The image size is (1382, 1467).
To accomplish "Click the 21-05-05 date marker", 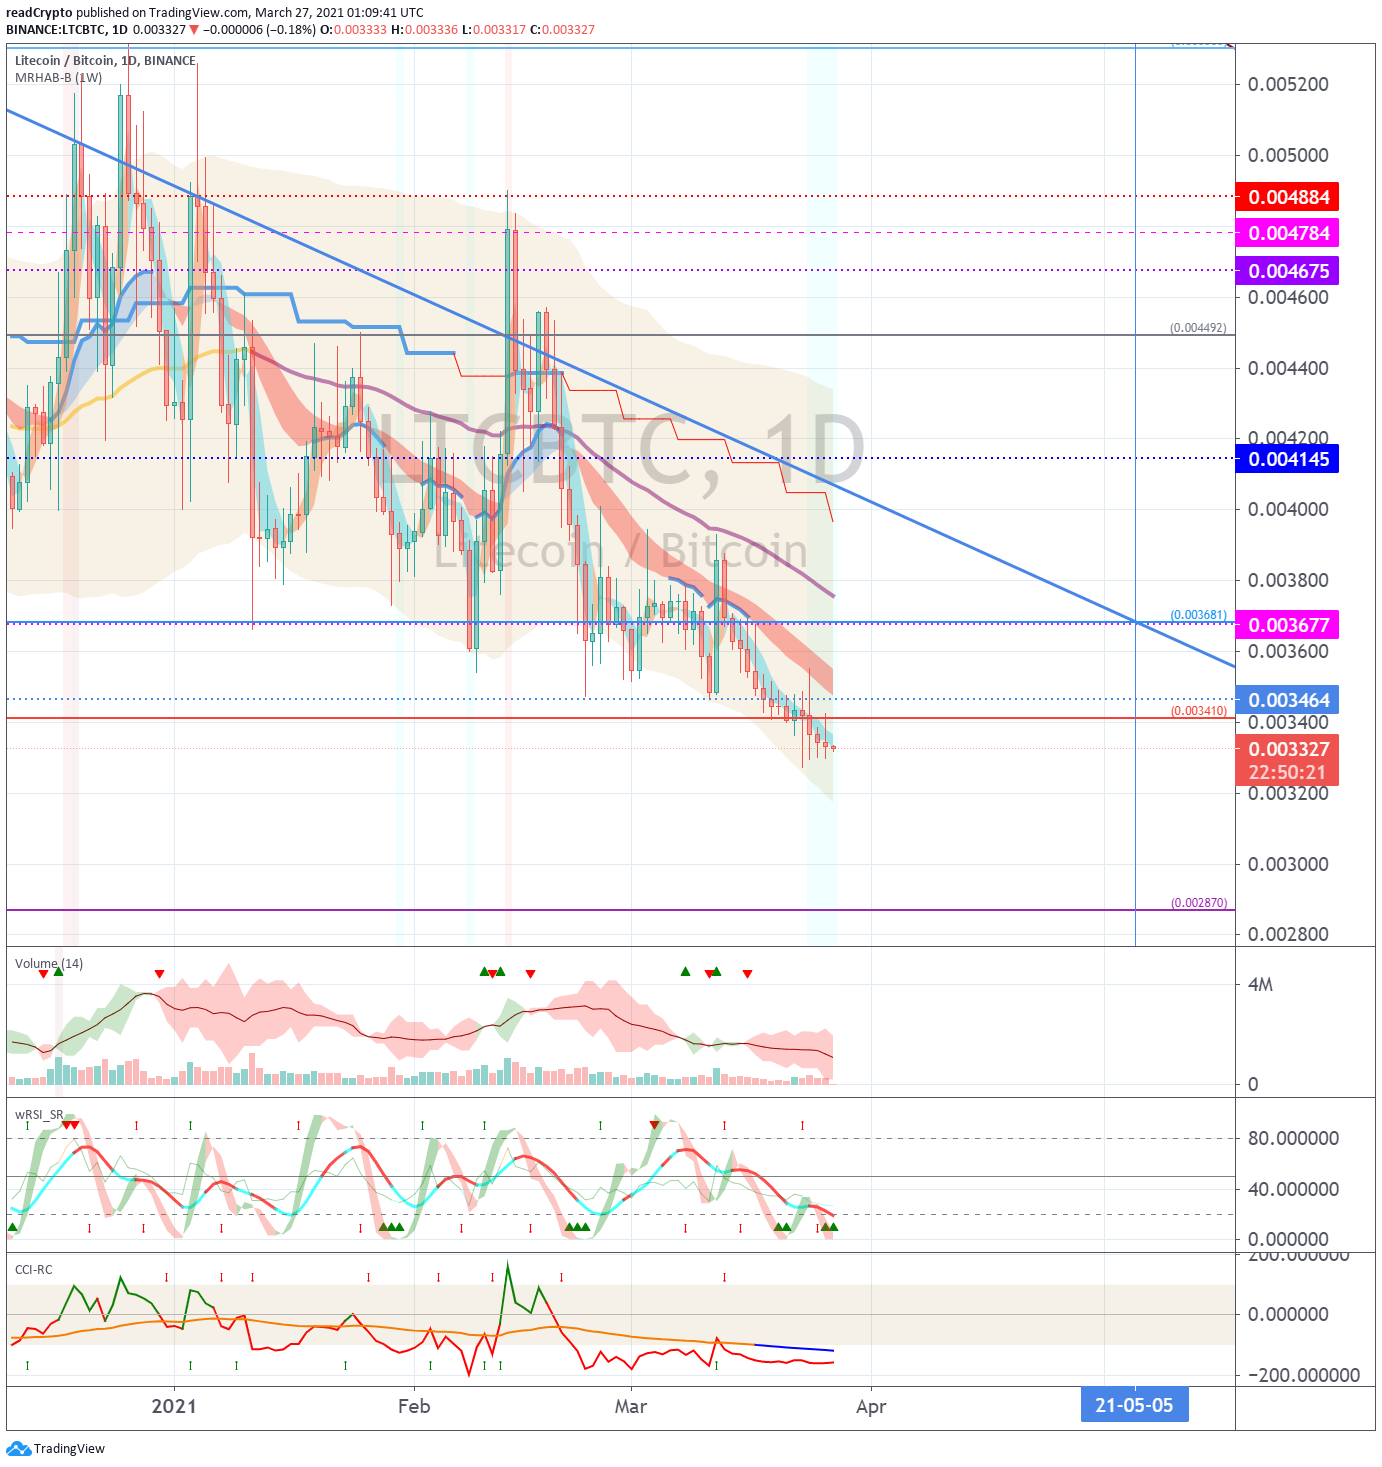I will tap(1134, 1405).
